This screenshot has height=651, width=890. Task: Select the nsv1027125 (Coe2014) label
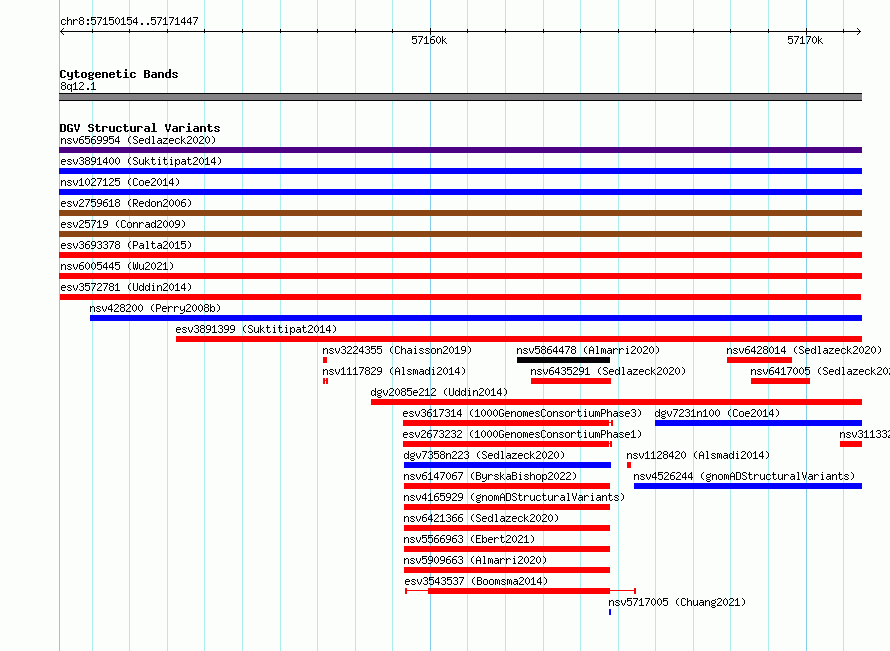coord(120,182)
